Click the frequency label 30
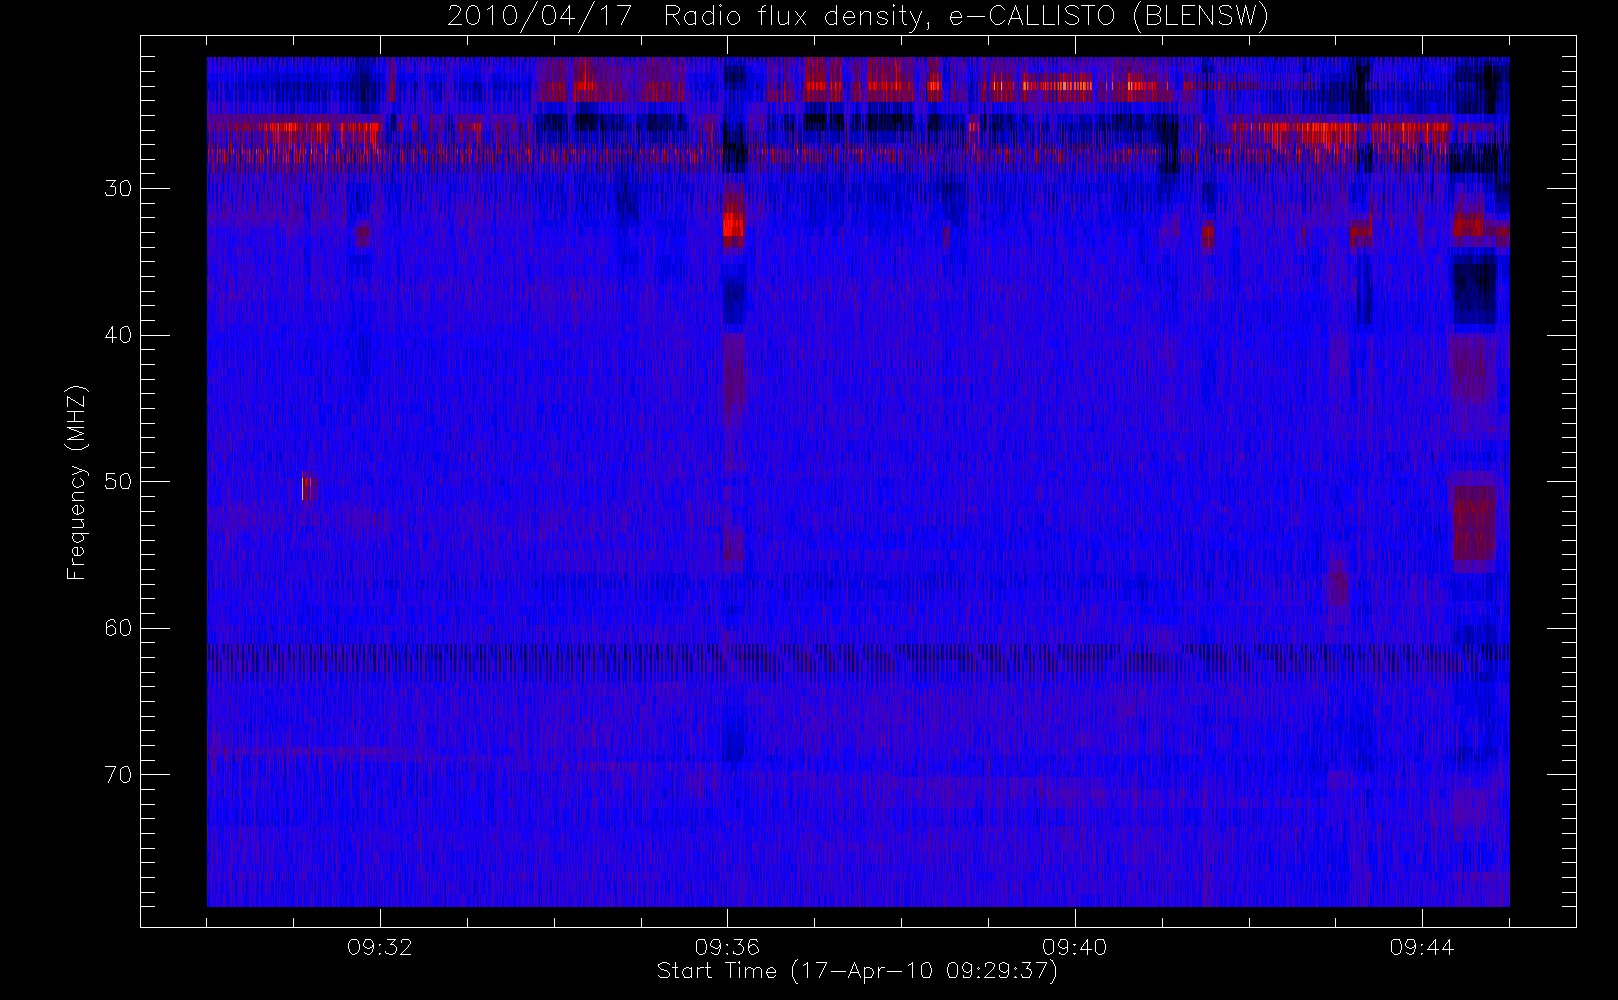 pyautogui.click(x=118, y=189)
